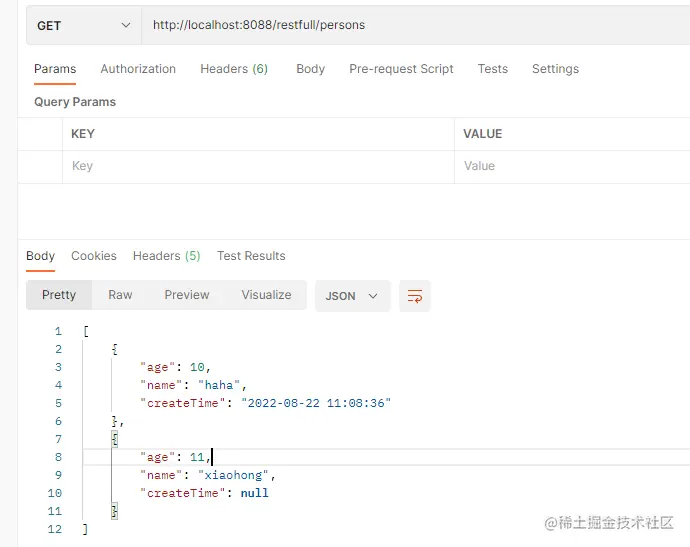Screen dimensions: 690x547
Task: Switch to the Authorization tab
Action: point(138,69)
